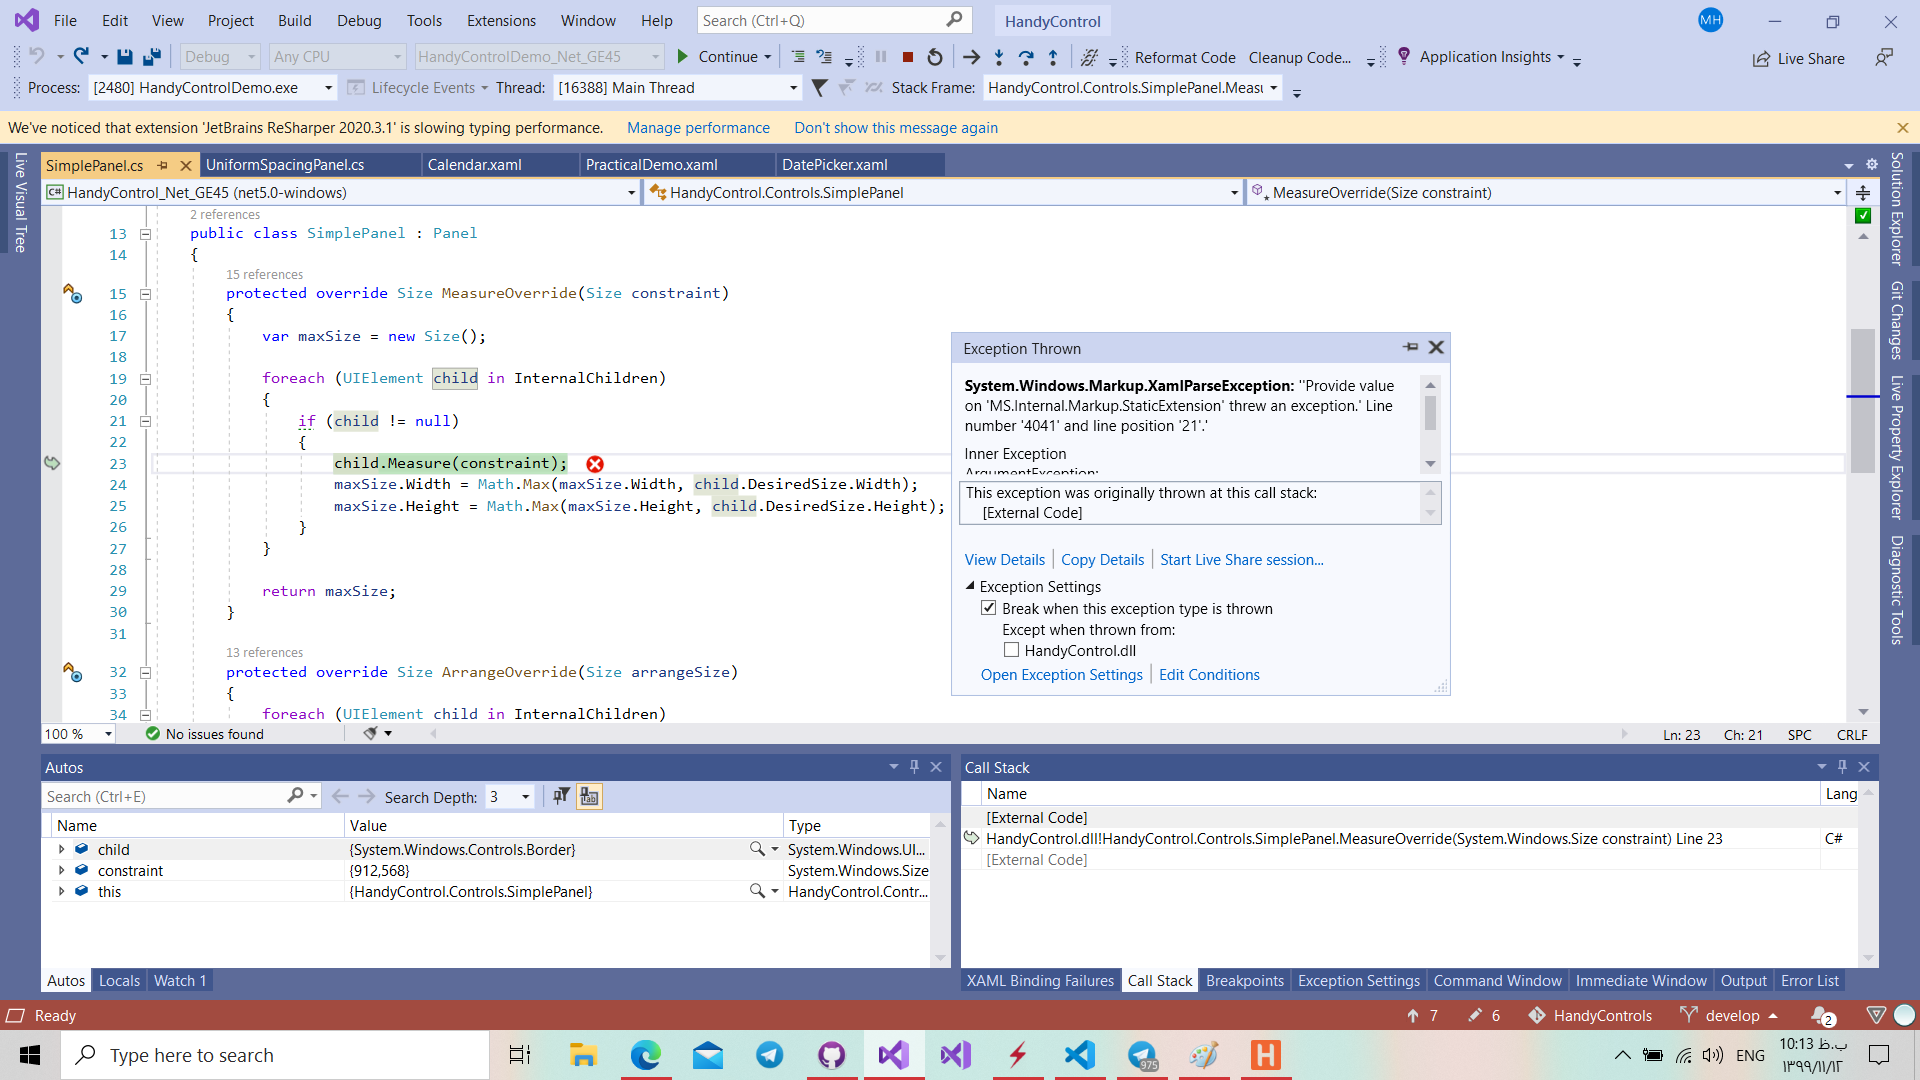The width and height of the screenshot is (1920, 1080).
Task: Expand the constraint variable in Autos
Action: (62, 870)
